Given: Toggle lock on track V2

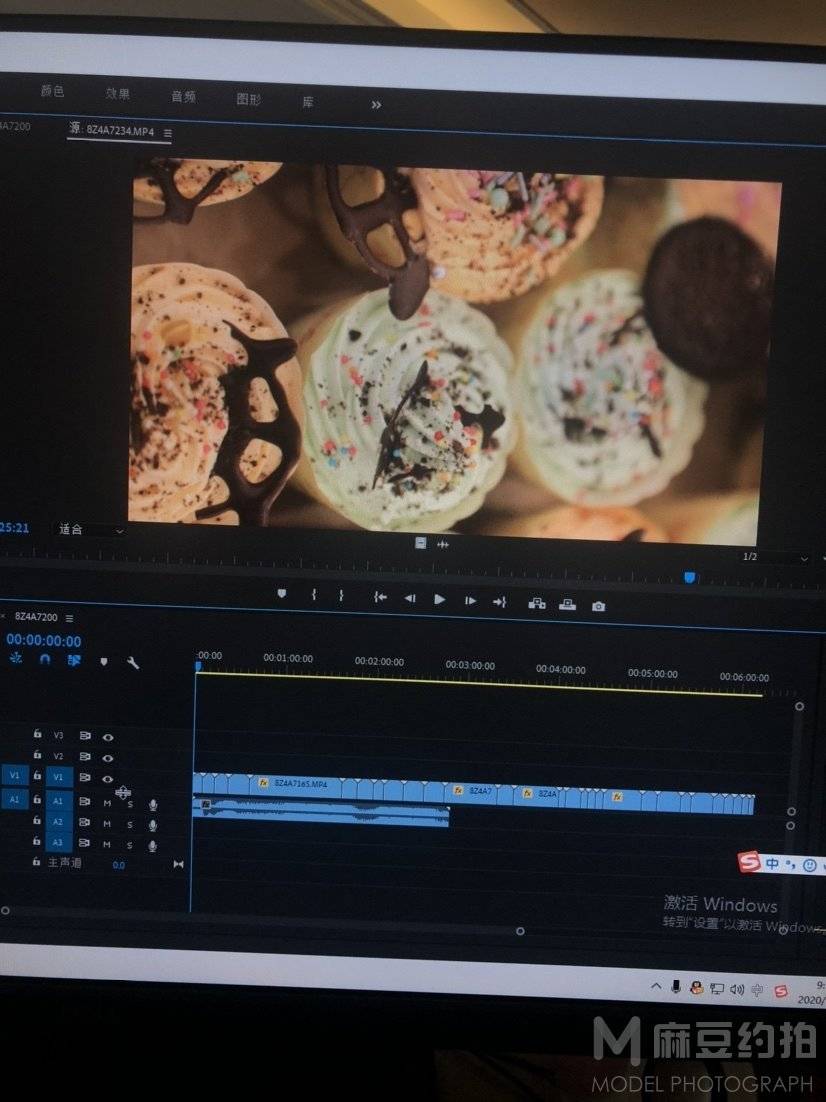Looking at the screenshot, I should tap(37, 755).
